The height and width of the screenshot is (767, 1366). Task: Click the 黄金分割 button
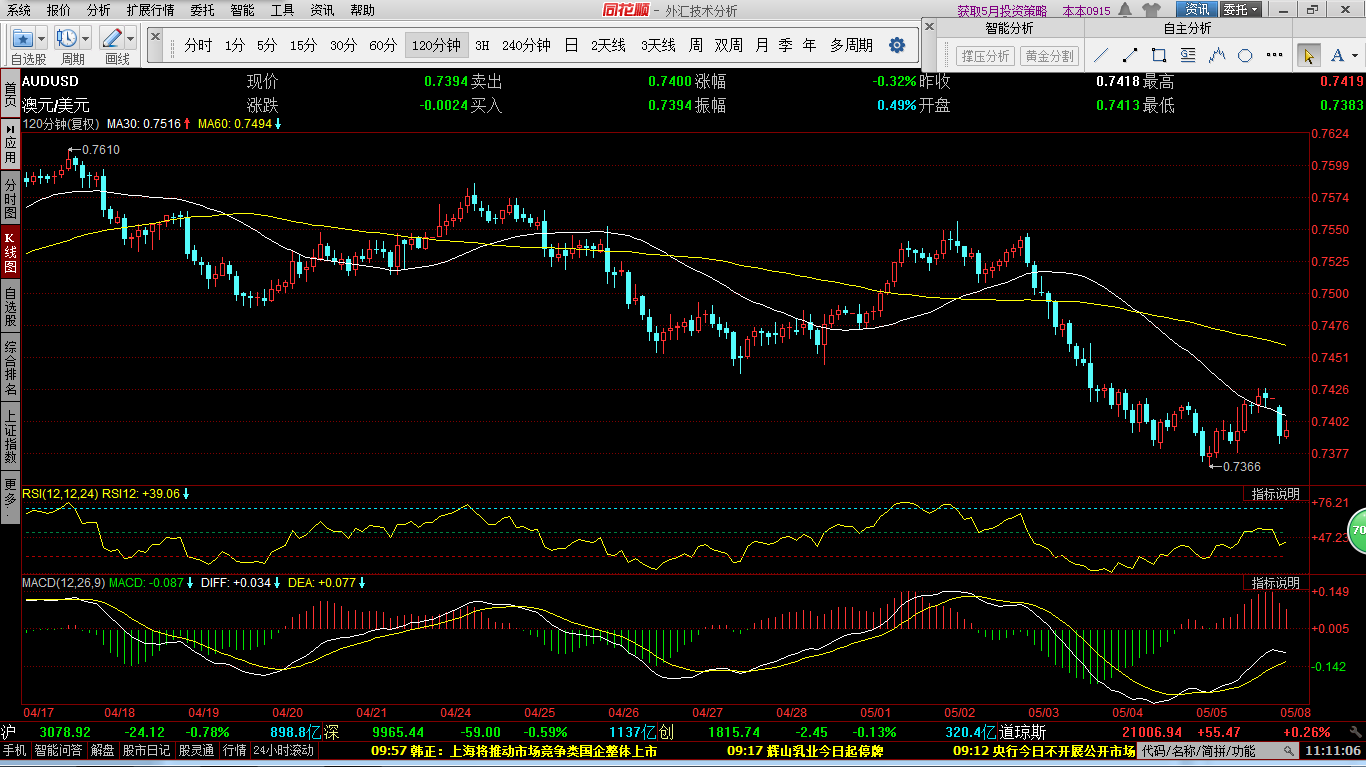pos(1049,56)
